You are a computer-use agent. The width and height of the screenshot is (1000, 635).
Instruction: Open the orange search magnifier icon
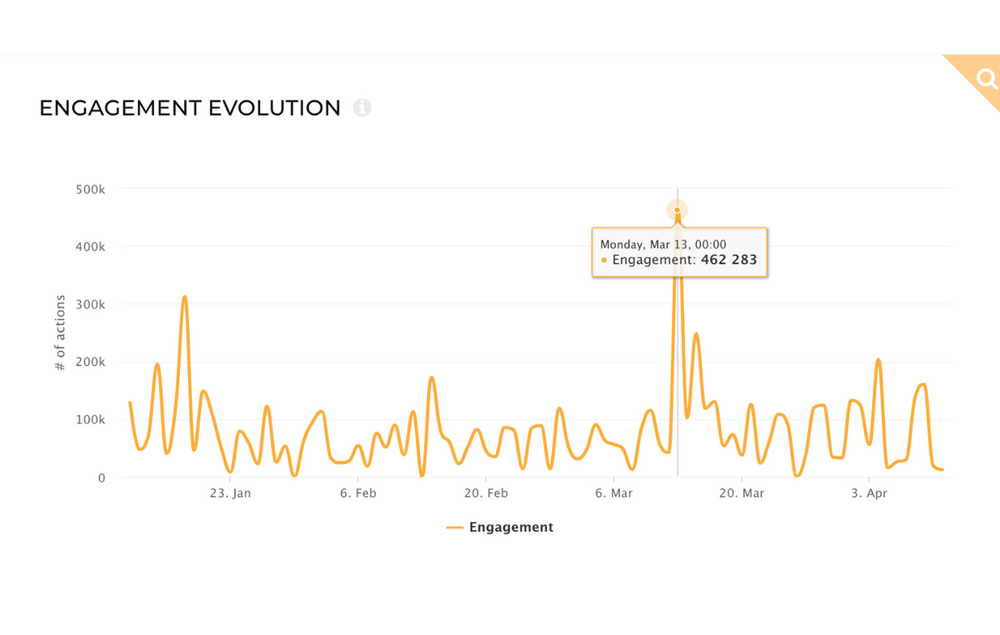tap(986, 77)
